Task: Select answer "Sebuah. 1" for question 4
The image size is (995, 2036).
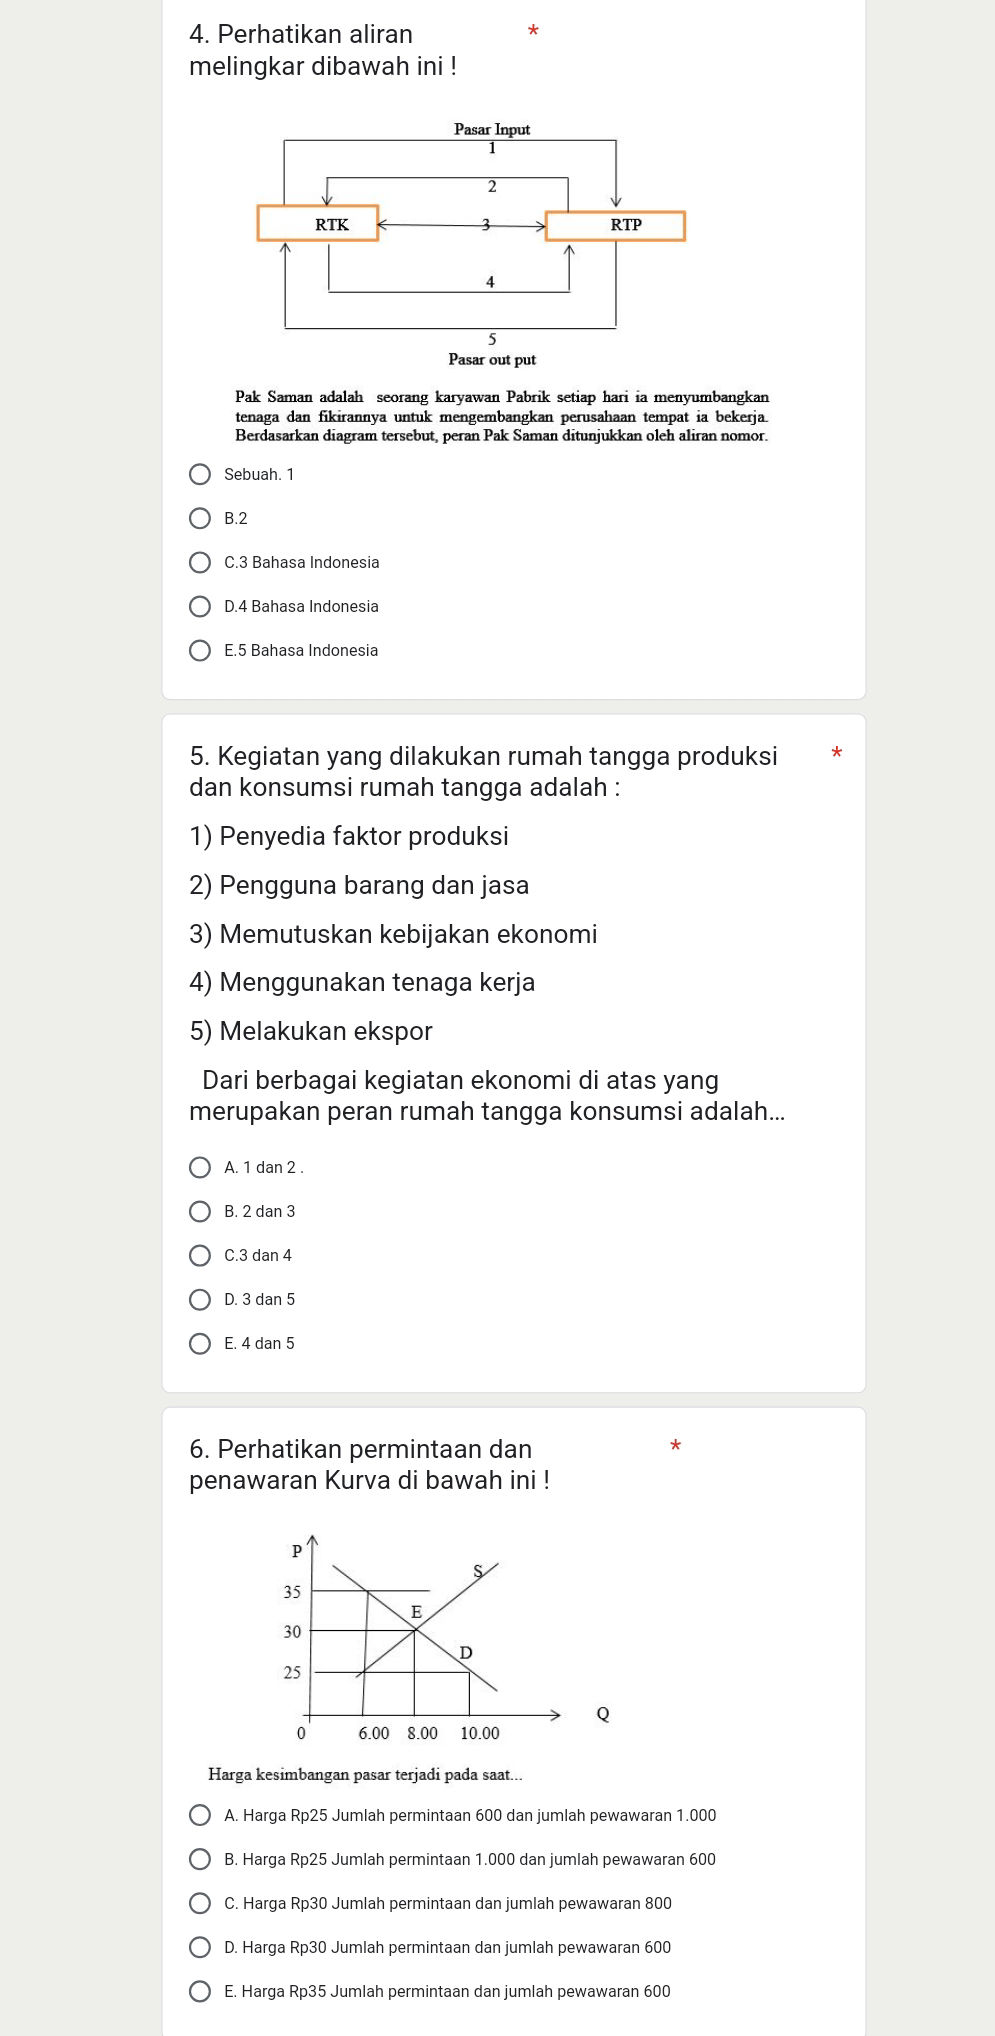Action: pos(201,474)
